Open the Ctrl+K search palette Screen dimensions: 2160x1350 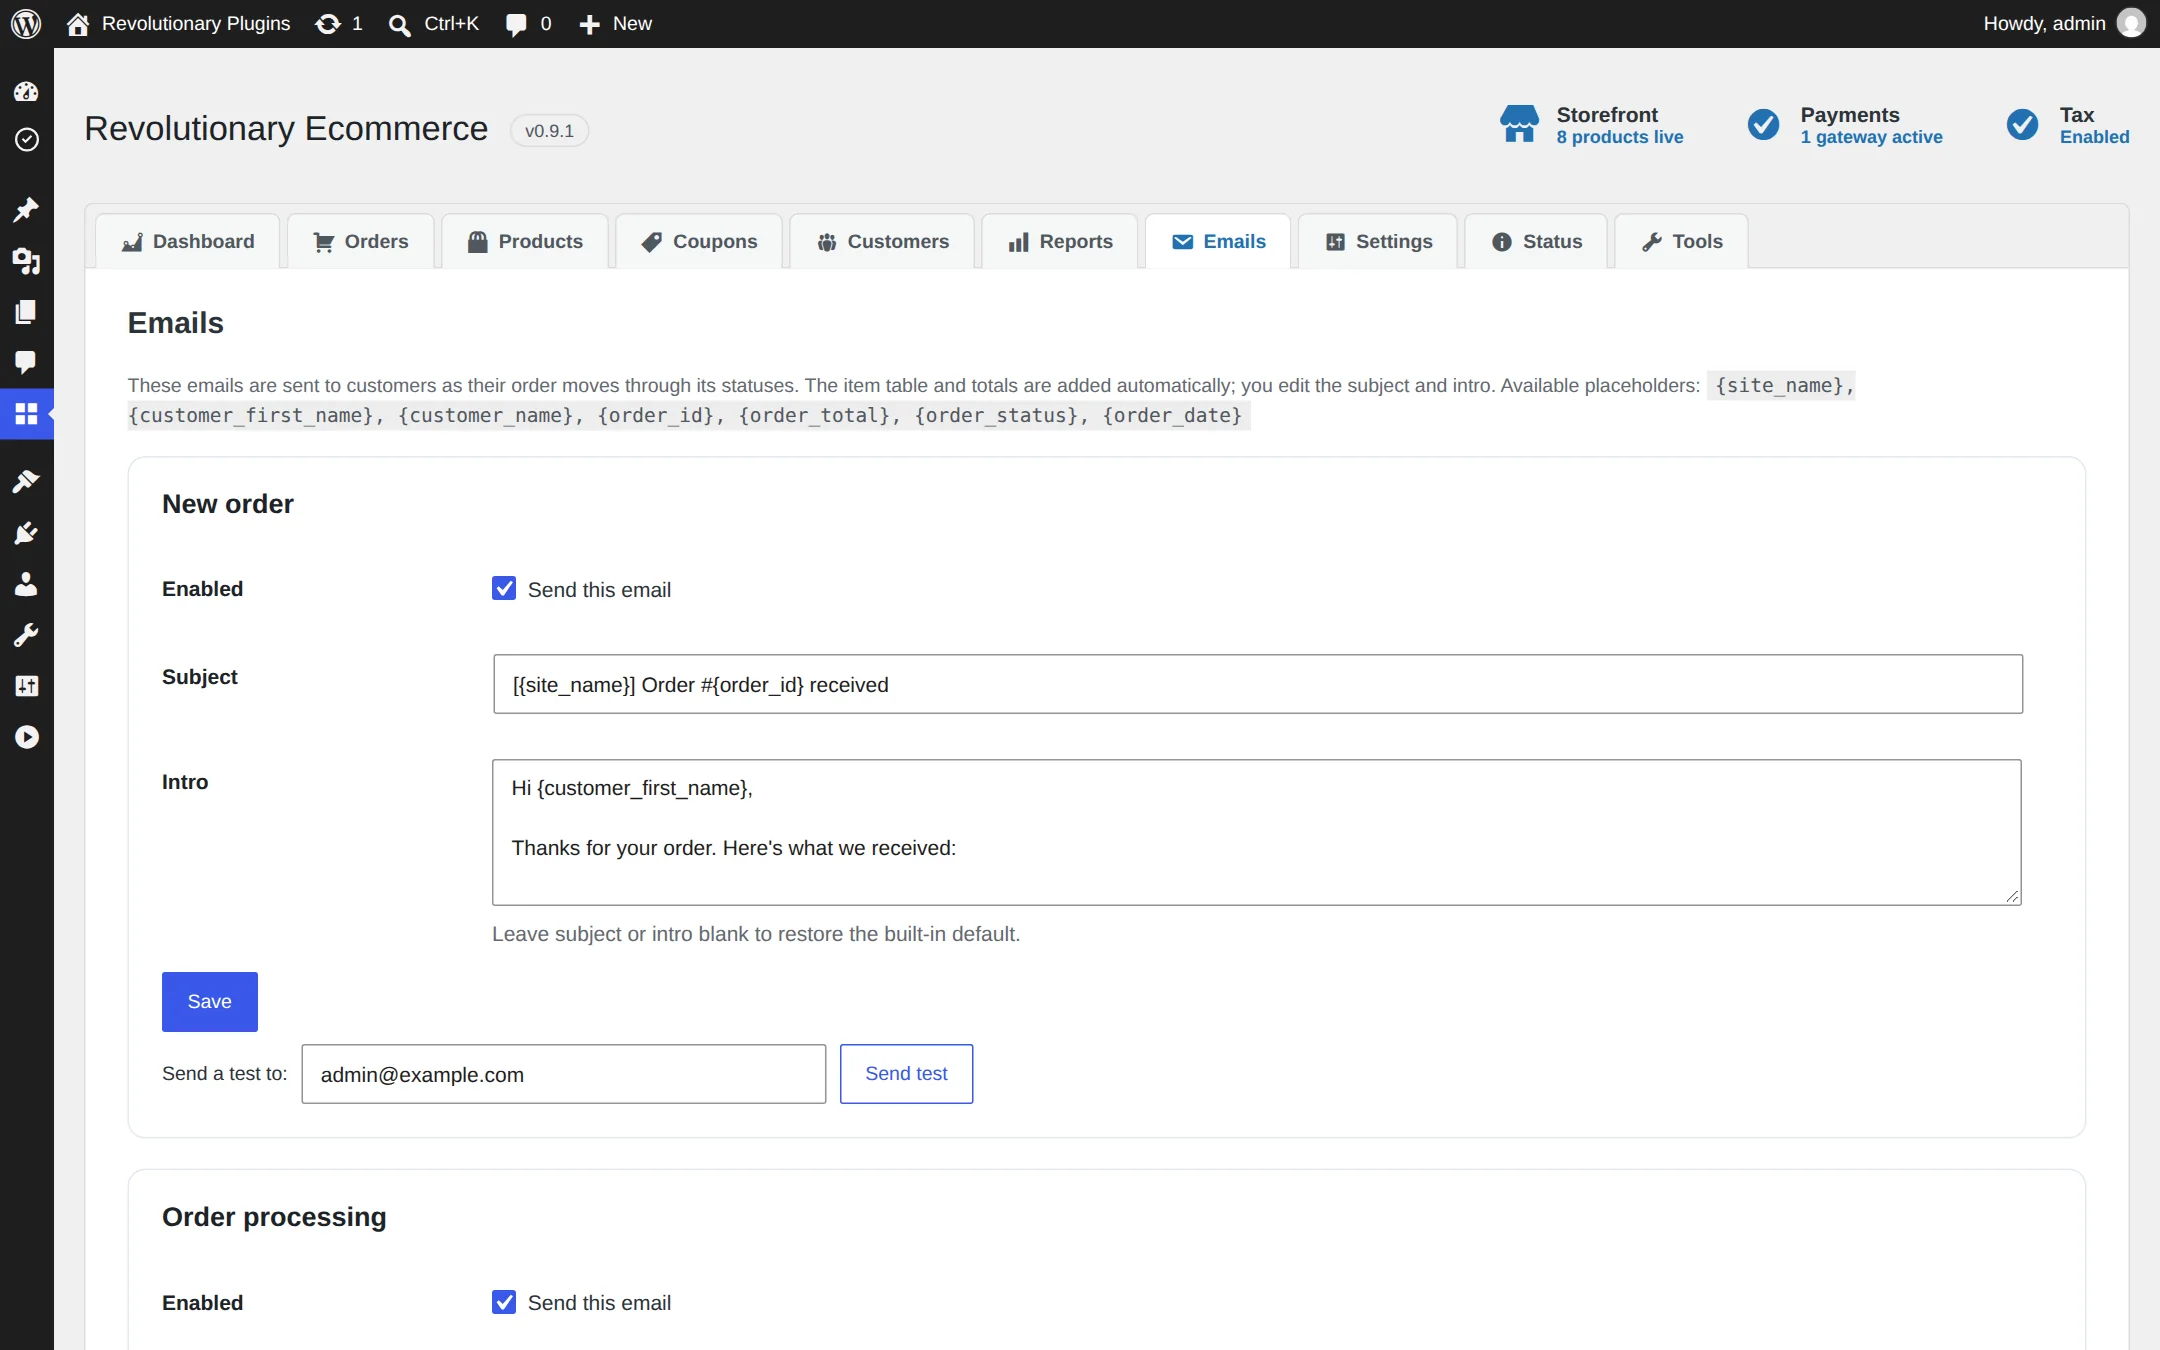point(433,23)
